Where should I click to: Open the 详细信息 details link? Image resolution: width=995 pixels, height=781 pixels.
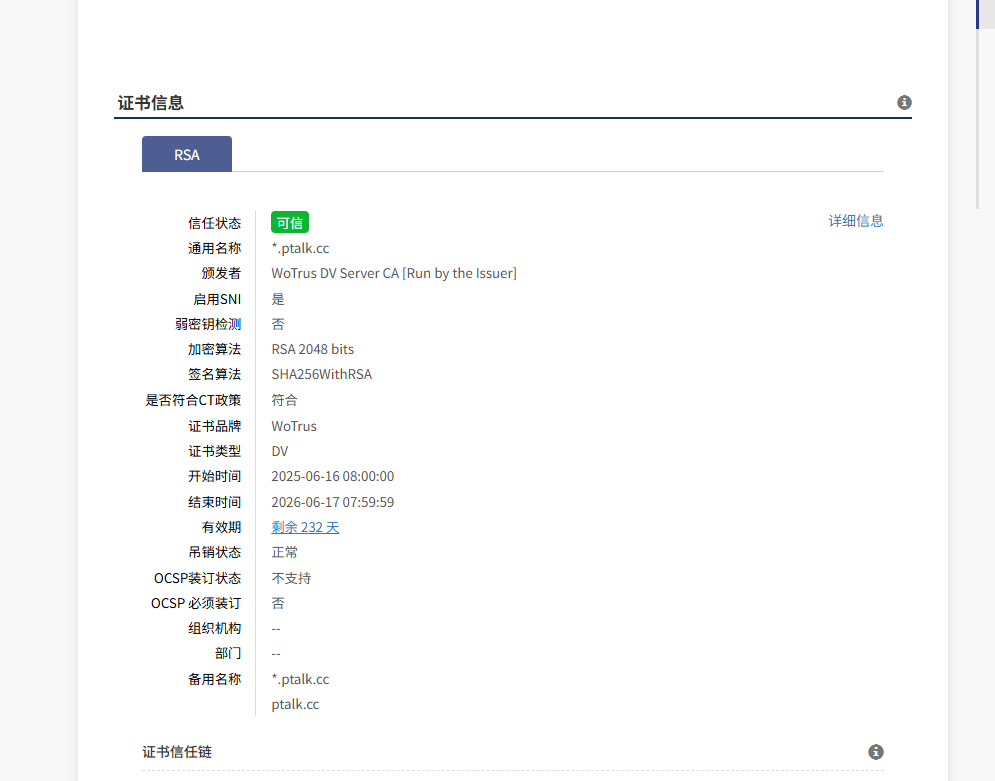pyautogui.click(x=855, y=221)
